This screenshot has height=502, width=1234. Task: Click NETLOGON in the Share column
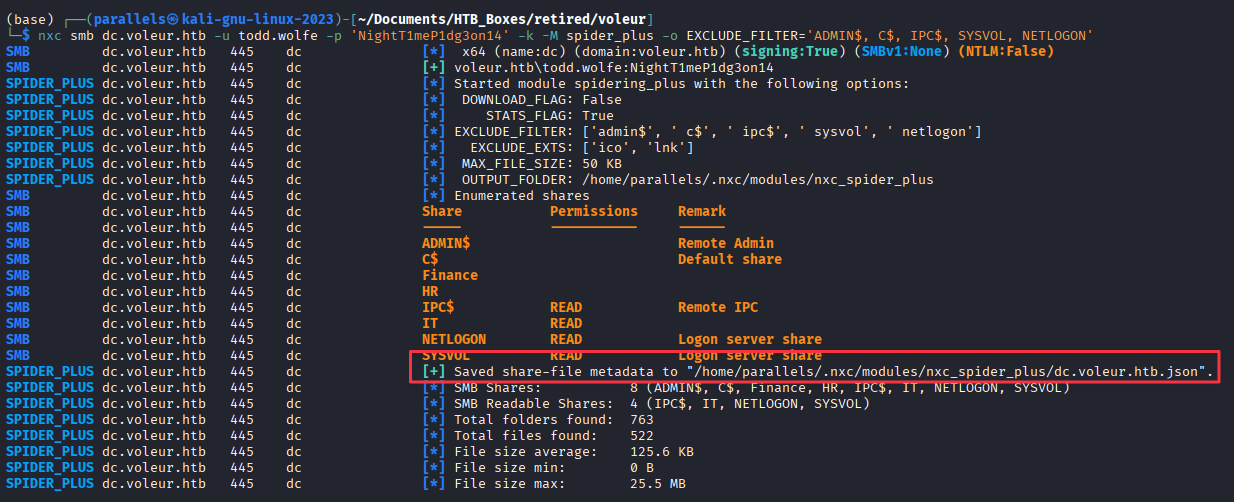pos(454,339)
